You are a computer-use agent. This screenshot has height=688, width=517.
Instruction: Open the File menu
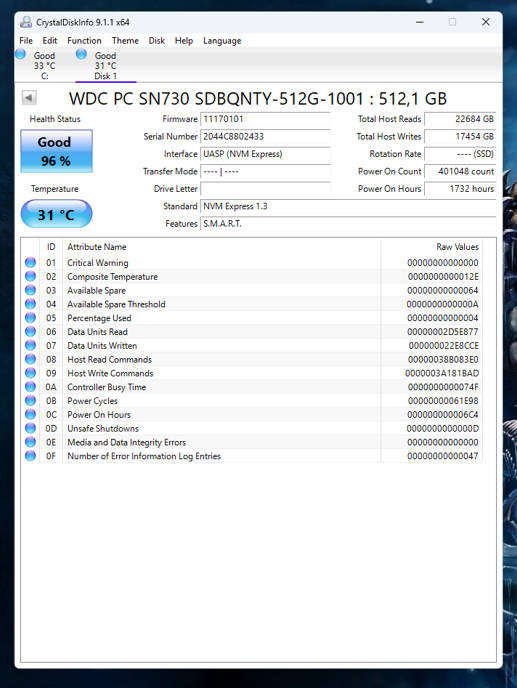26,40
